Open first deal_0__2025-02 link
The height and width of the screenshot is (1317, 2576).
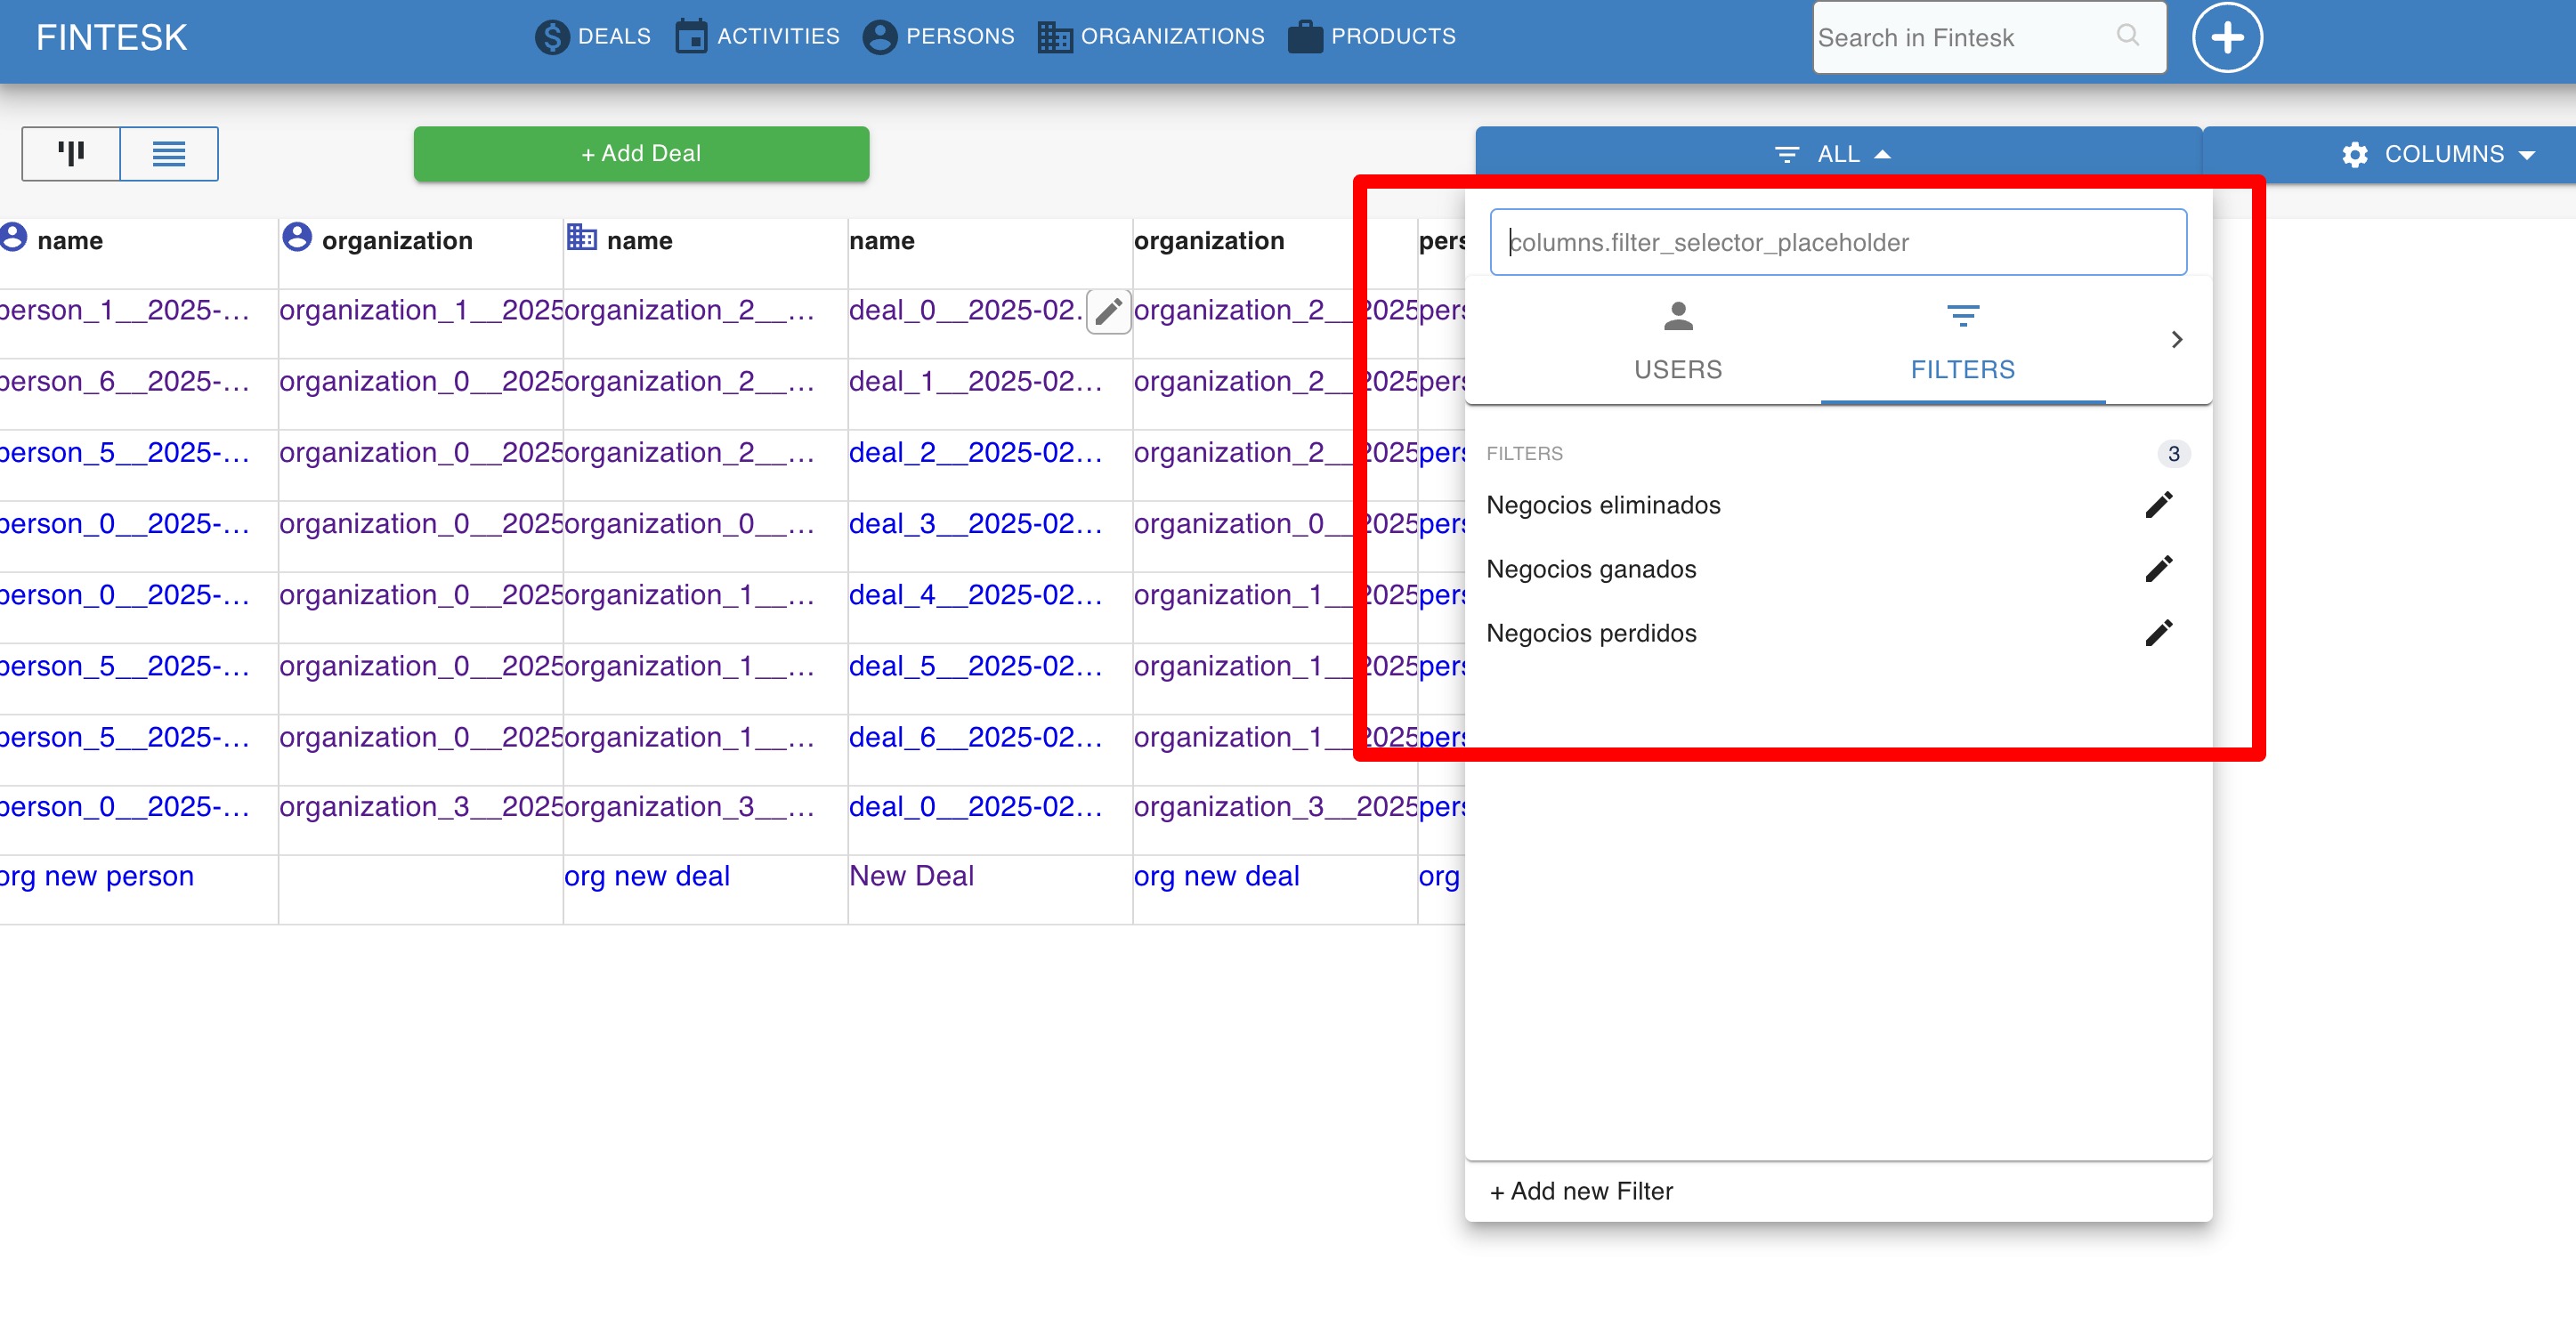pyautogui.click(x=966, y=311)
